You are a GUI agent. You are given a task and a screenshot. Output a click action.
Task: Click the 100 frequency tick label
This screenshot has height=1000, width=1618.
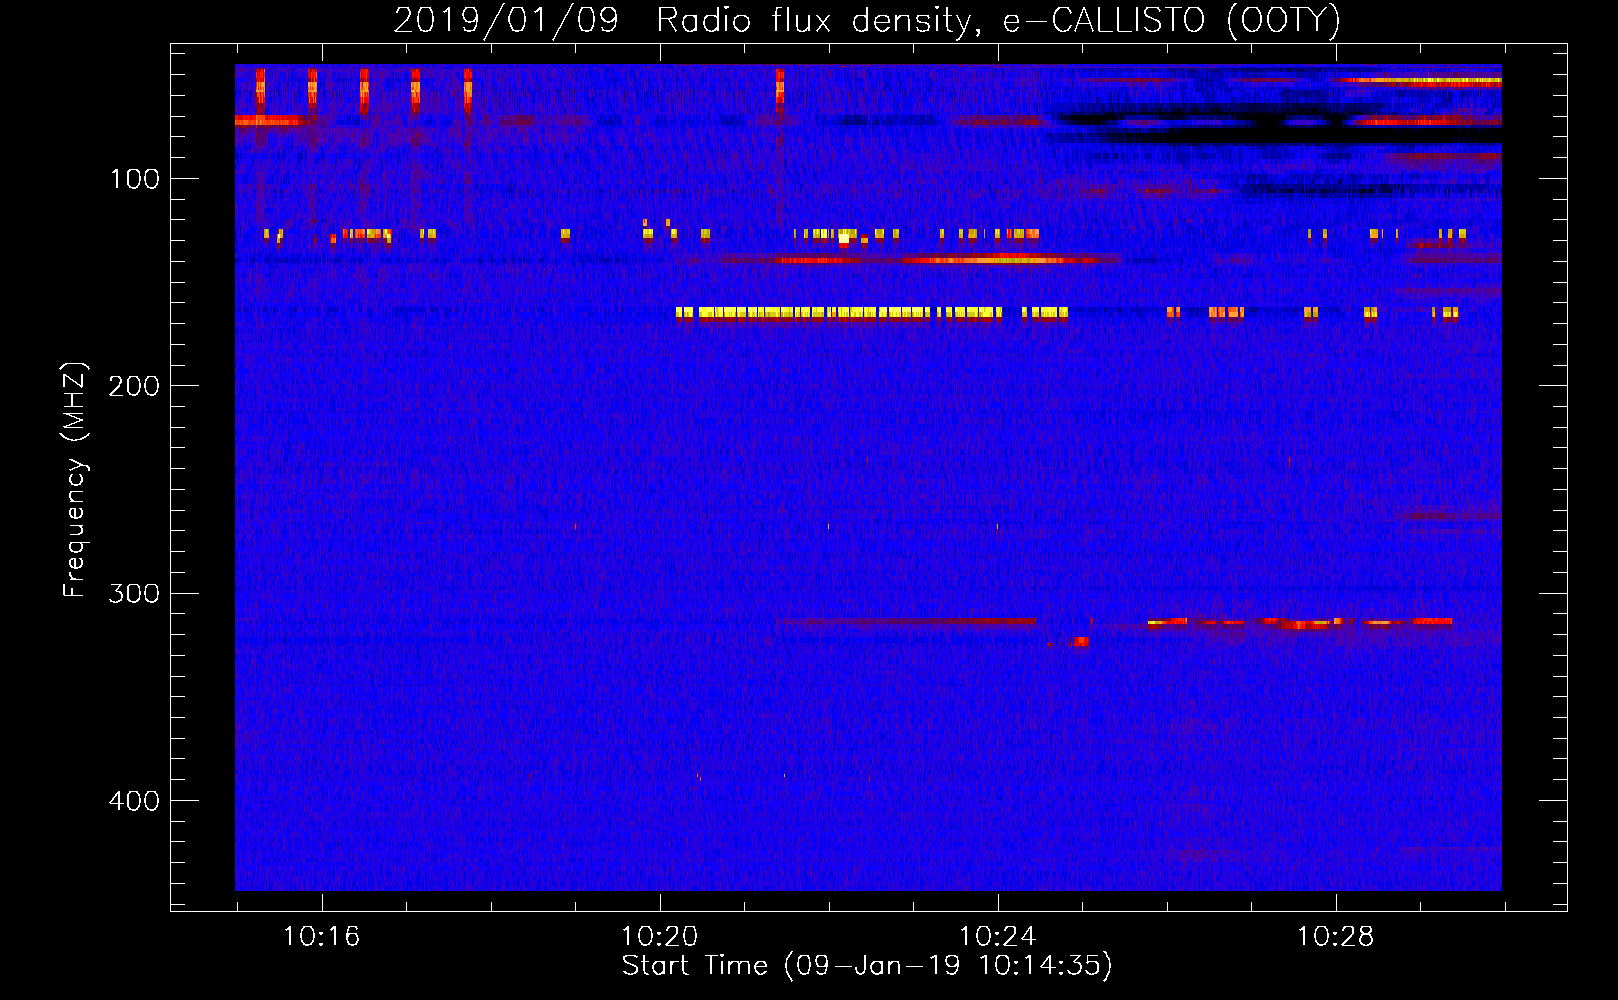point(135,179)
